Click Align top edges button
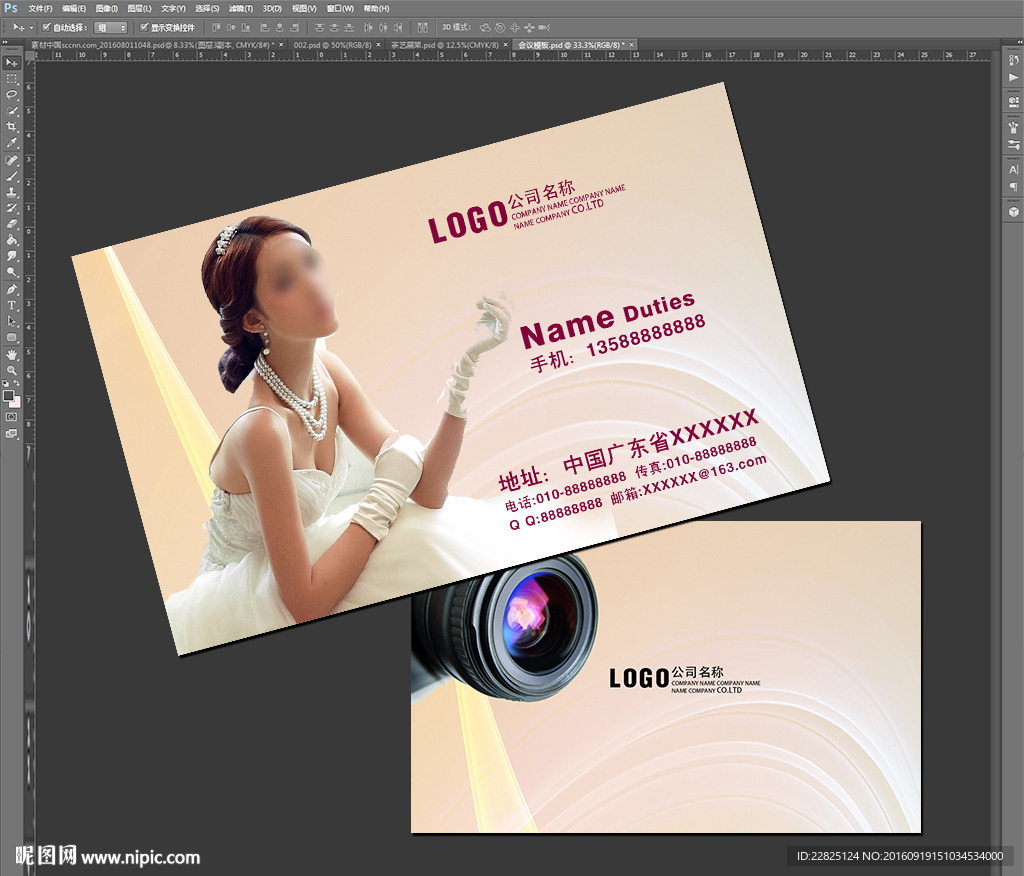Viewport: 1024px width, 876px height. tap(216, 27)
